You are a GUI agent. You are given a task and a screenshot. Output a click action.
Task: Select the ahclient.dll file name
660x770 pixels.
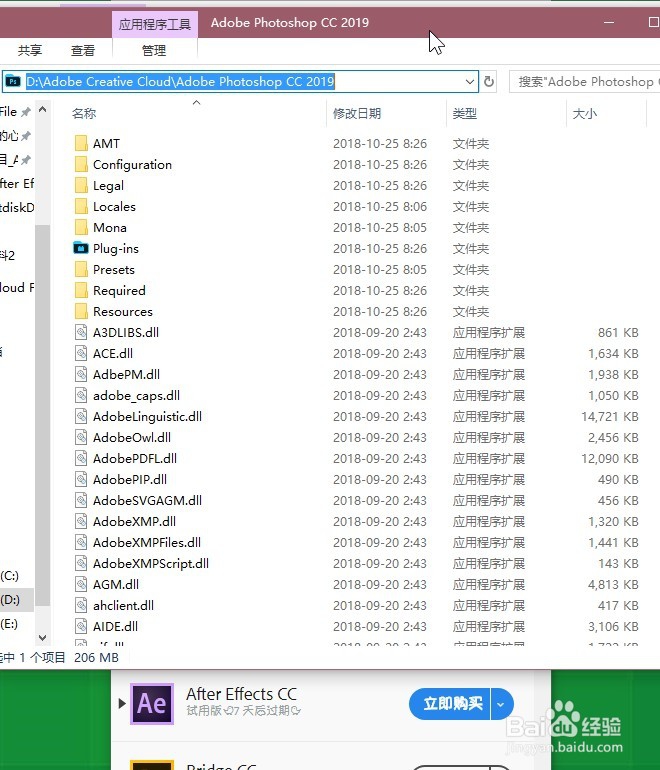(123, 605)
